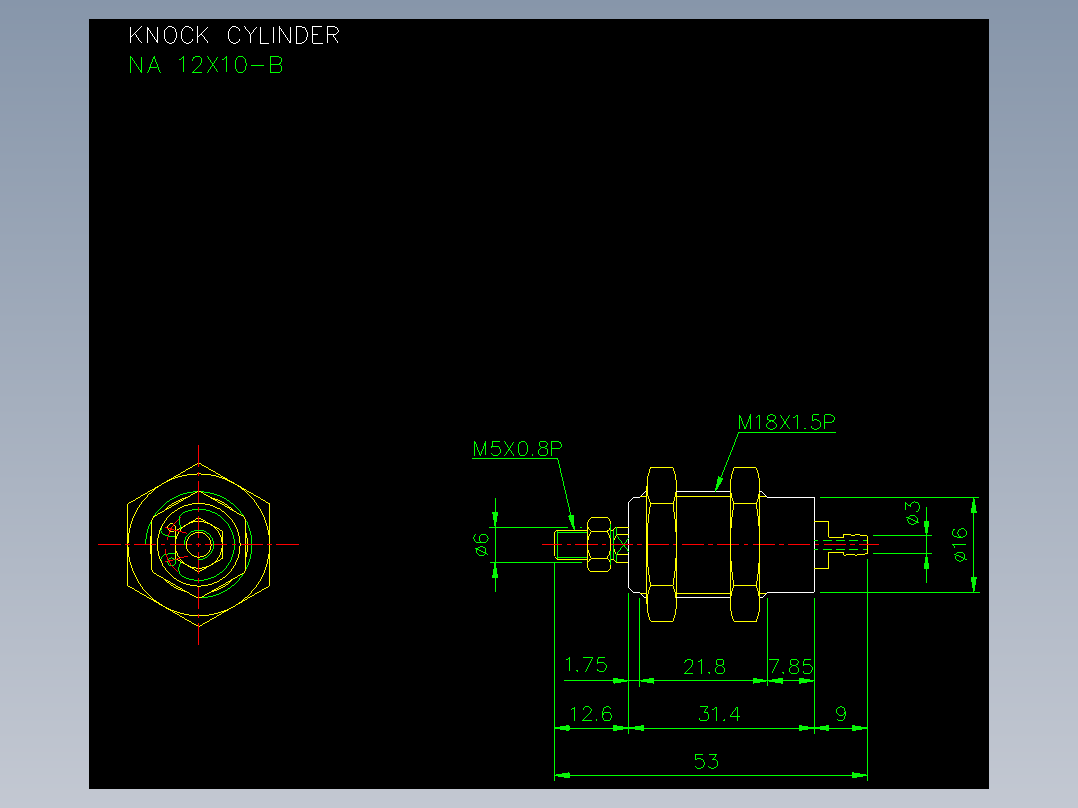Select the 21.8 dimension value
1078x808 pixels.
tap(704, 666)
